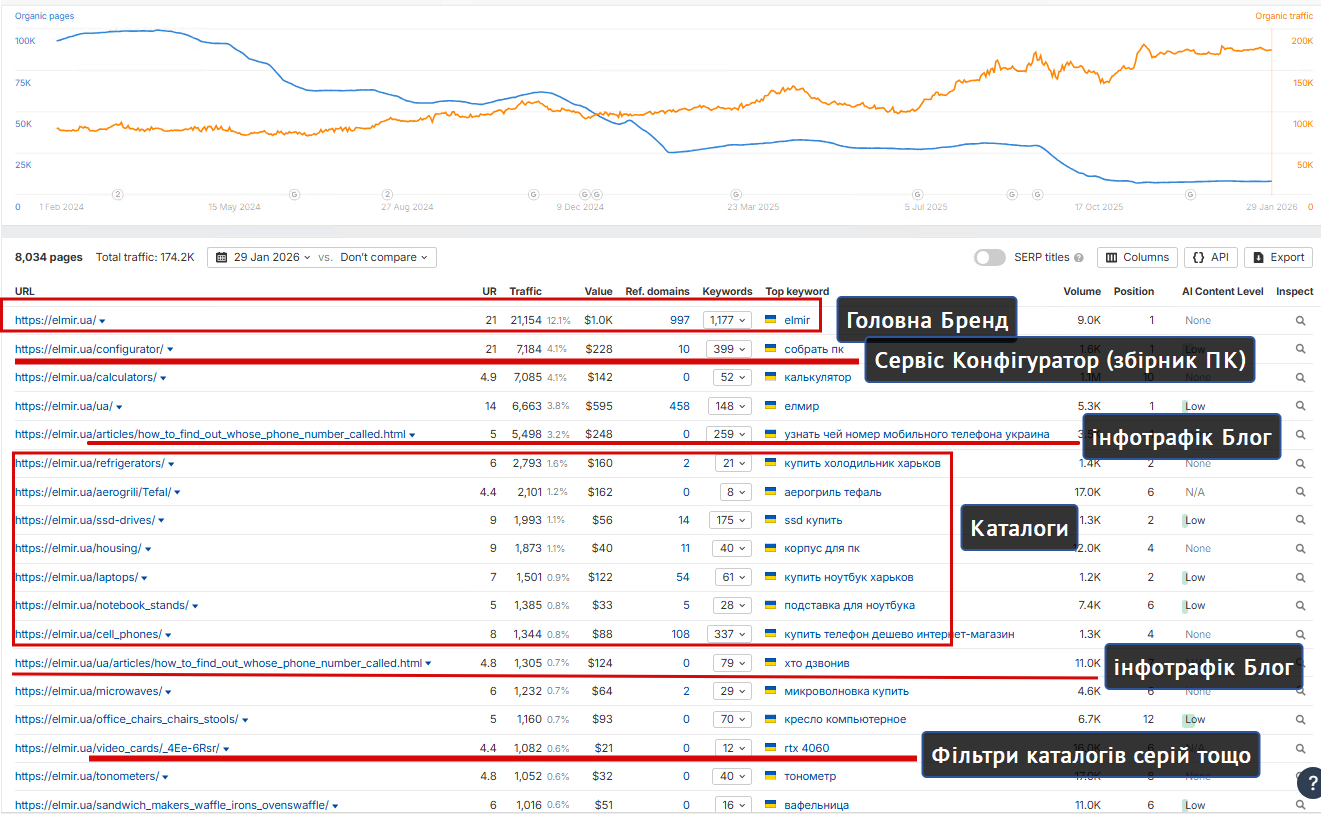
Task: Click the top keyword "rtx 4060"
Action: tap(807, 748)
